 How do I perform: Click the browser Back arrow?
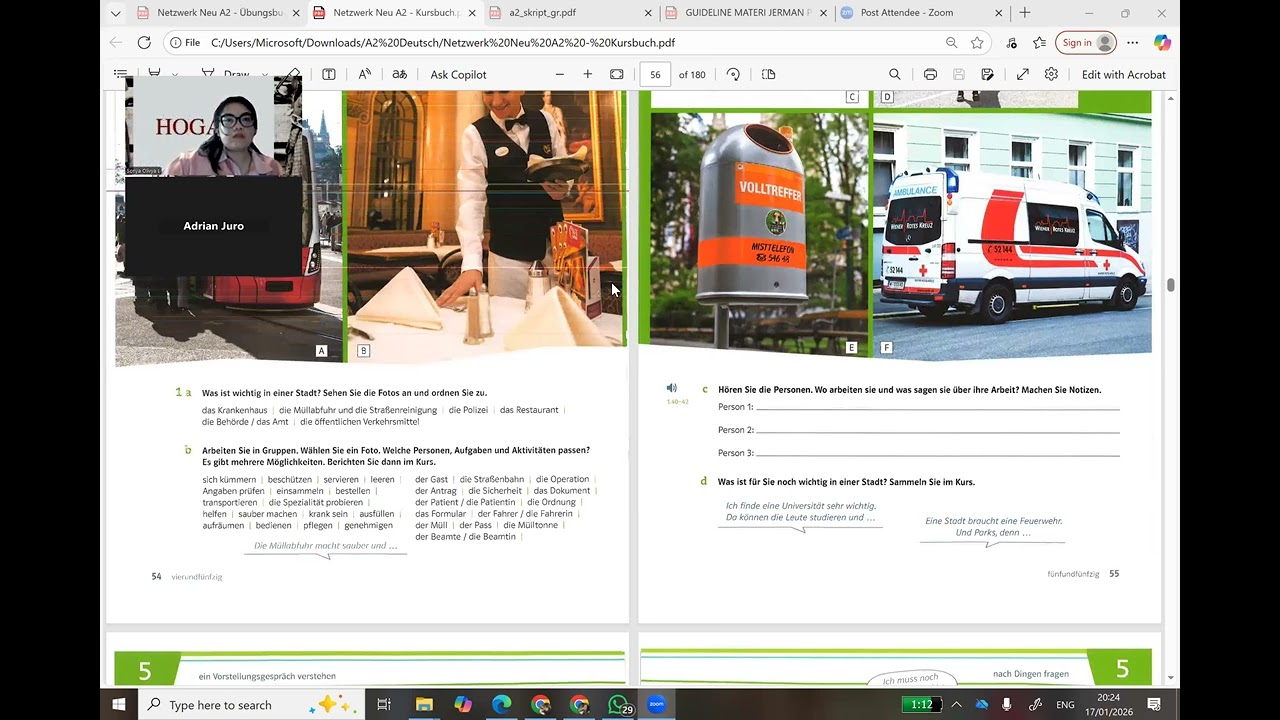click(116, 43)
